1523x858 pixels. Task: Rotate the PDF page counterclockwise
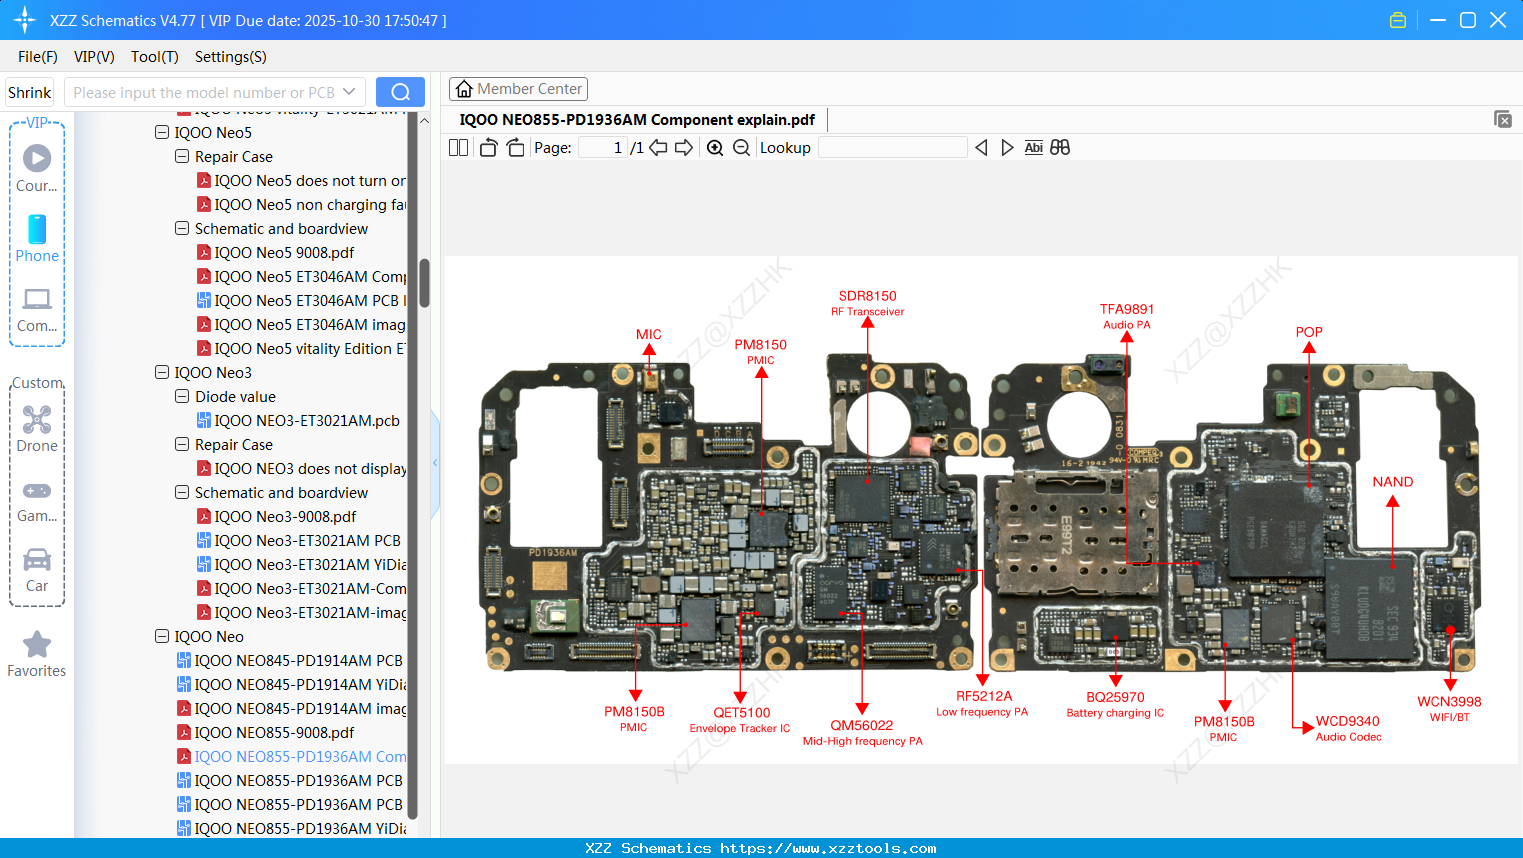487,147
